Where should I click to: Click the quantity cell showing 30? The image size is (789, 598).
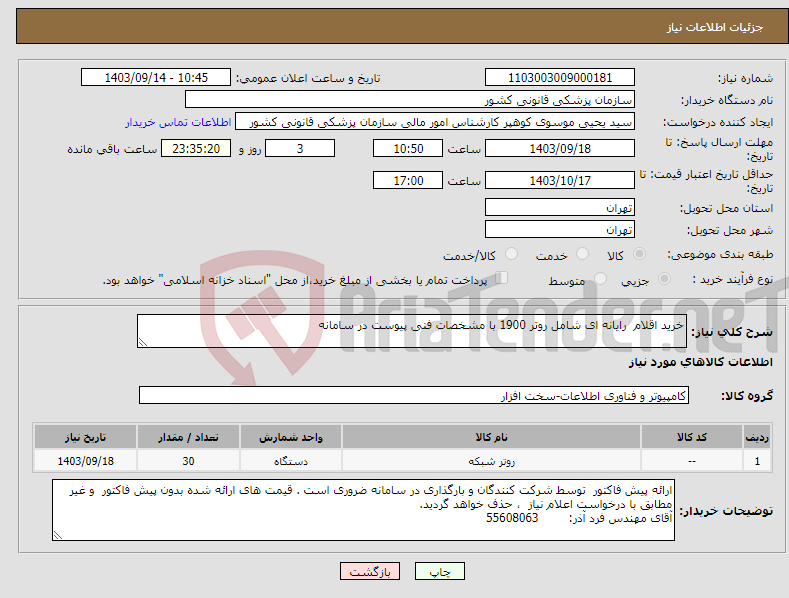coord(188,461)
